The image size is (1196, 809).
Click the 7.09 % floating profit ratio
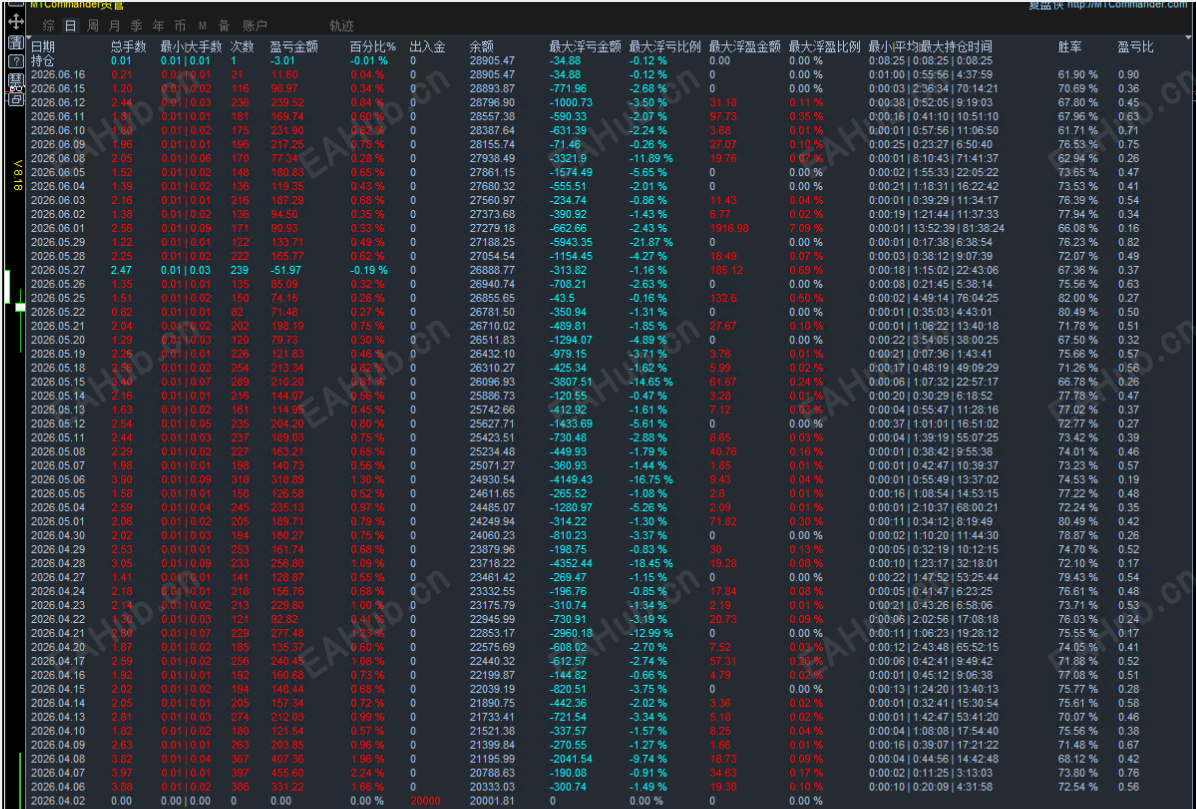[x=805, y=228]
